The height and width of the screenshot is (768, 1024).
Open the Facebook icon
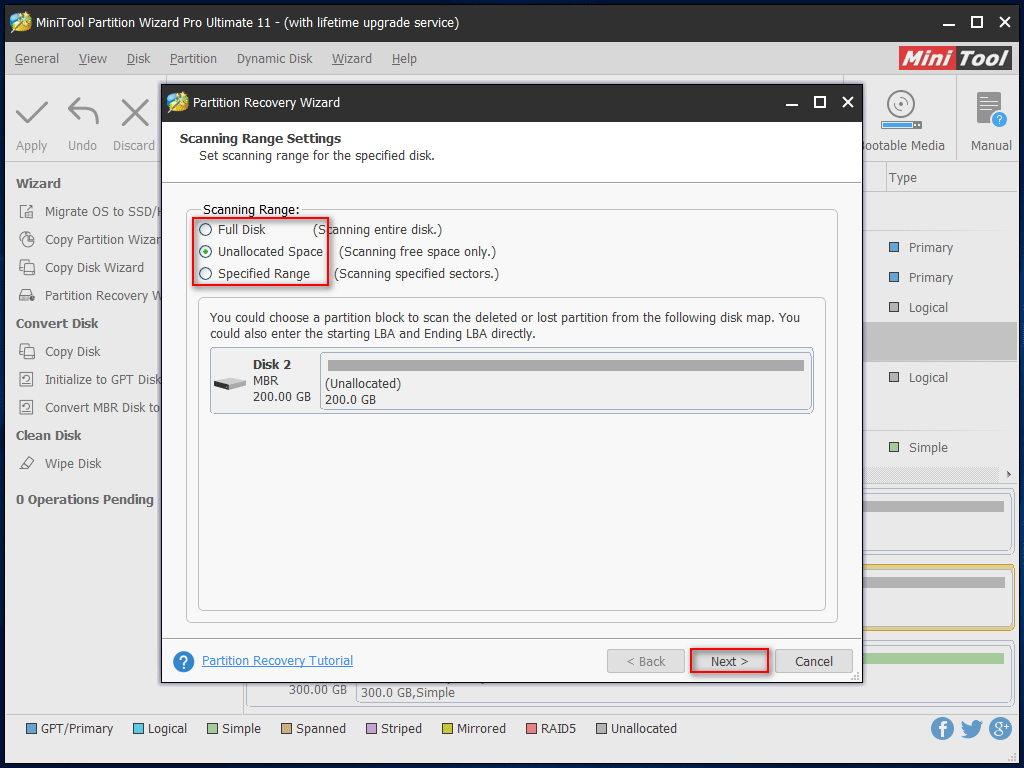click(942, 728)
